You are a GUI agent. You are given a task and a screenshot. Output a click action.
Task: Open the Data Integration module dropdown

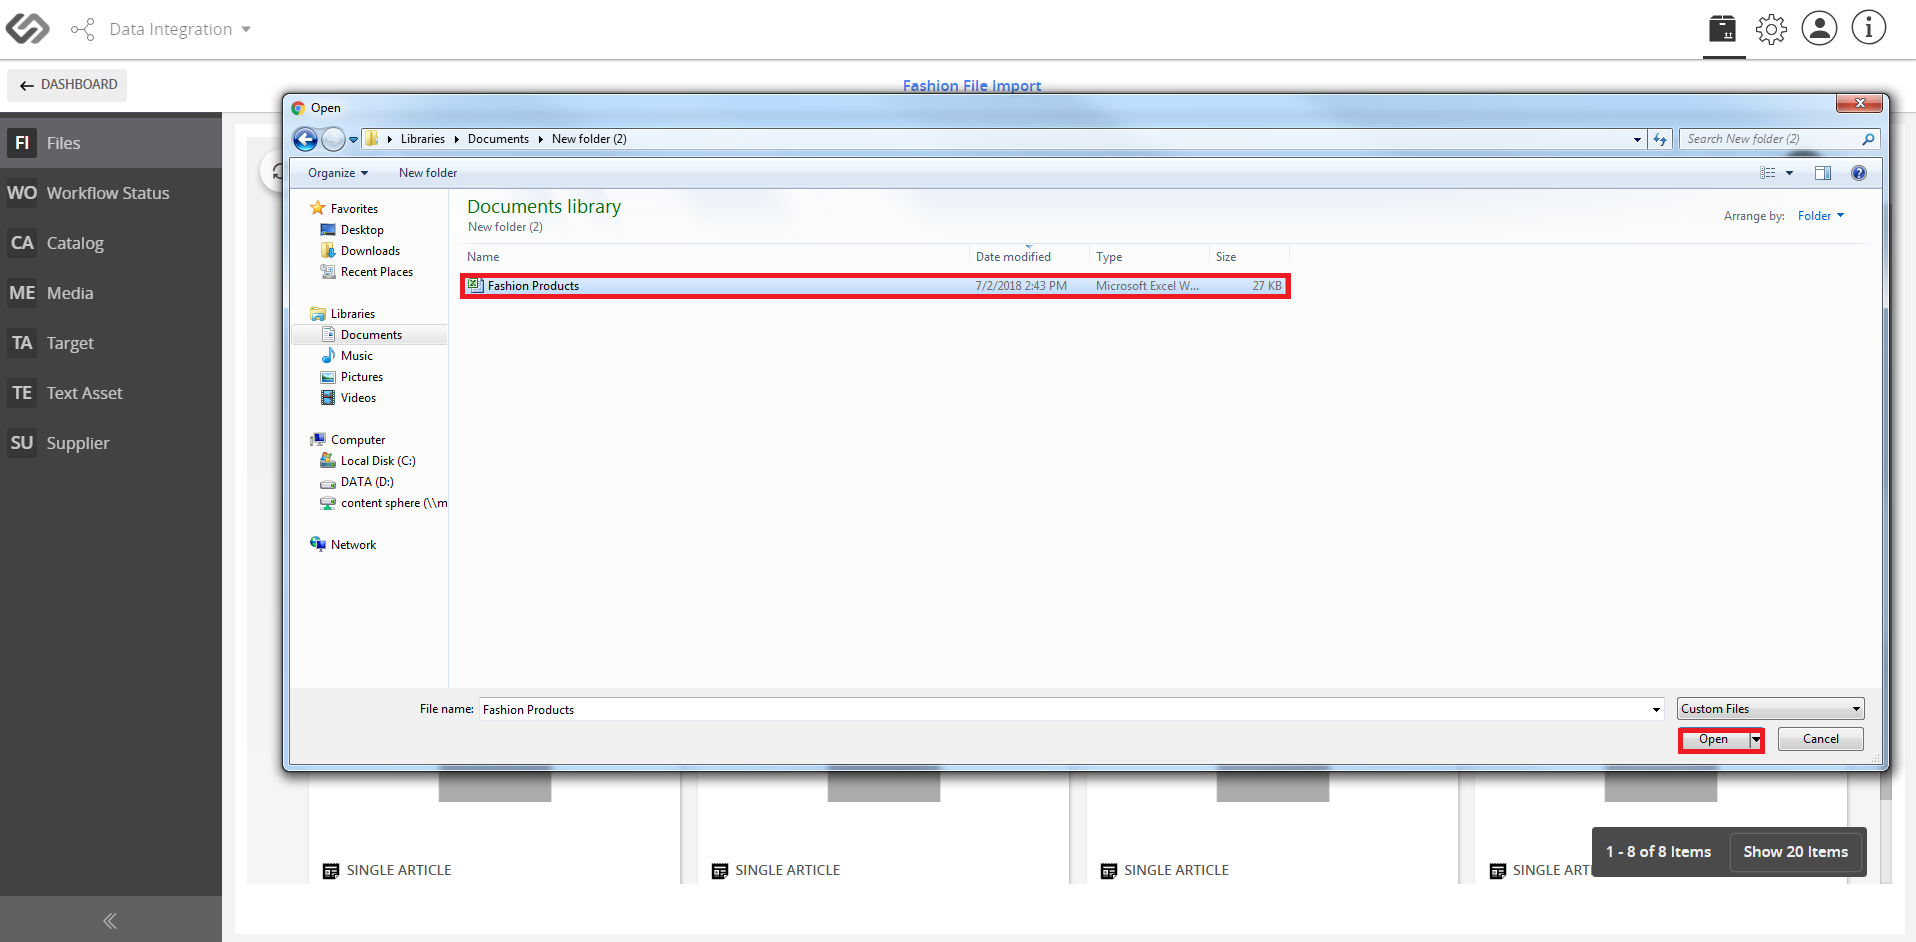(x=160, y=29)
